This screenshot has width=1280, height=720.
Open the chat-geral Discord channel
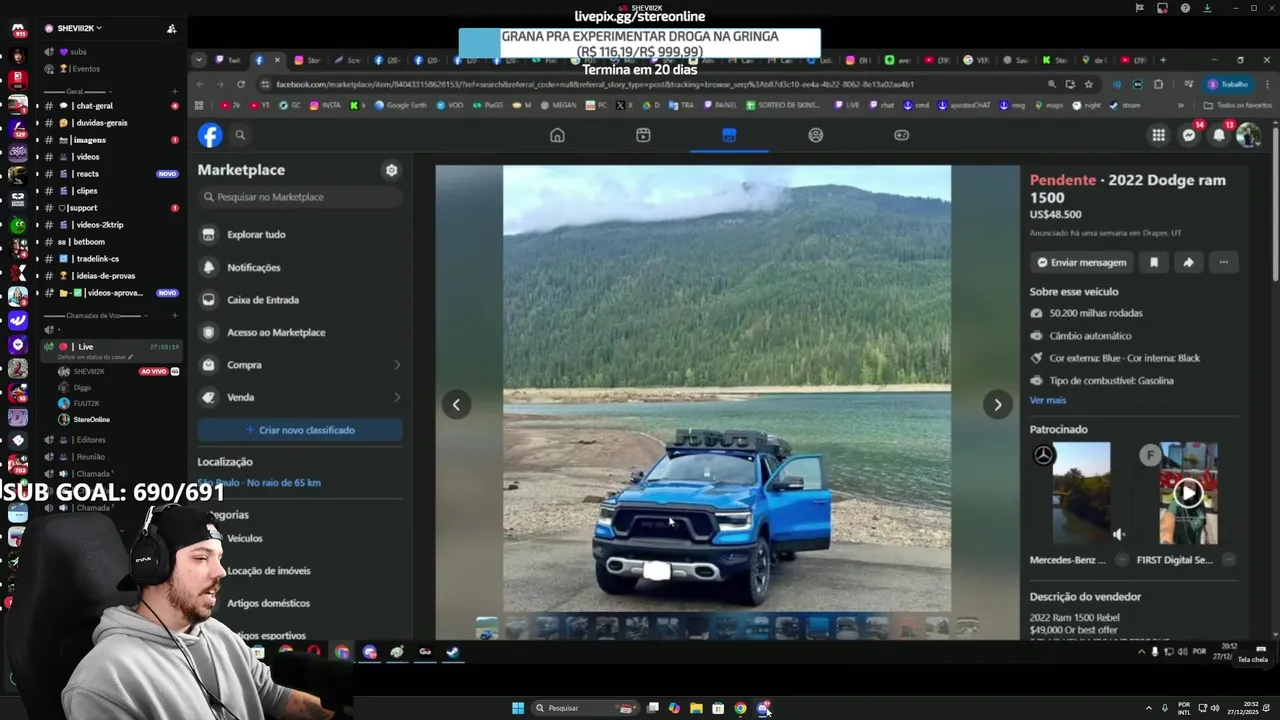pos(110,106)
